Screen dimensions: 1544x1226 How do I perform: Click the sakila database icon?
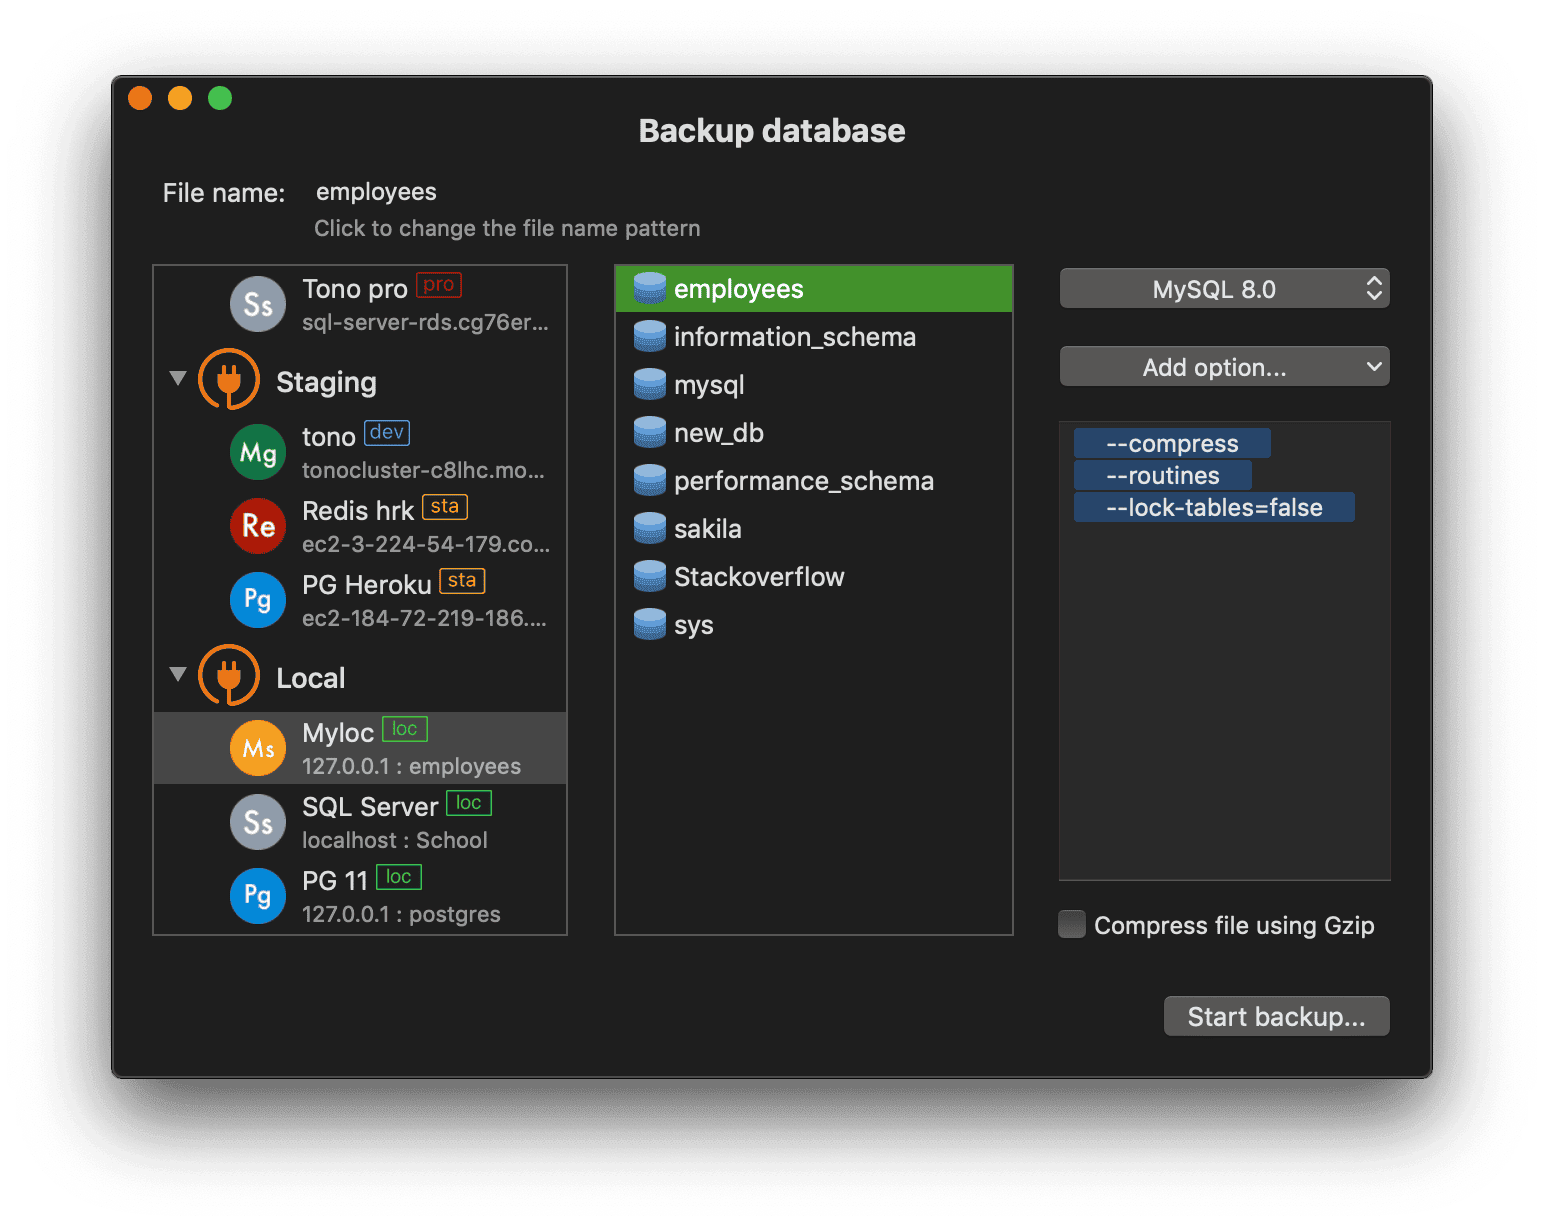tap(650, 528)
